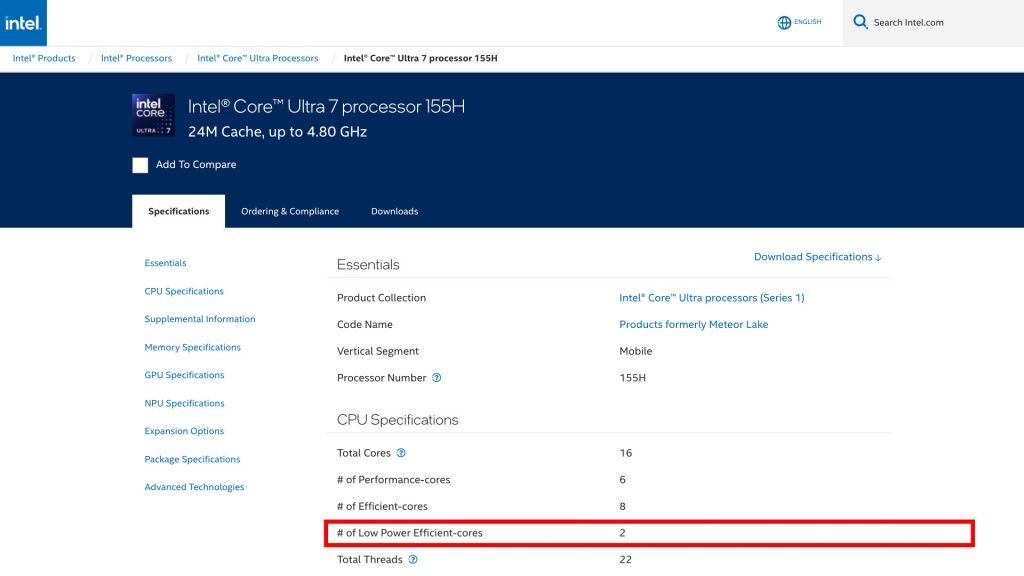Open the help icon next to Processor Number

click(x=436, y=377)
